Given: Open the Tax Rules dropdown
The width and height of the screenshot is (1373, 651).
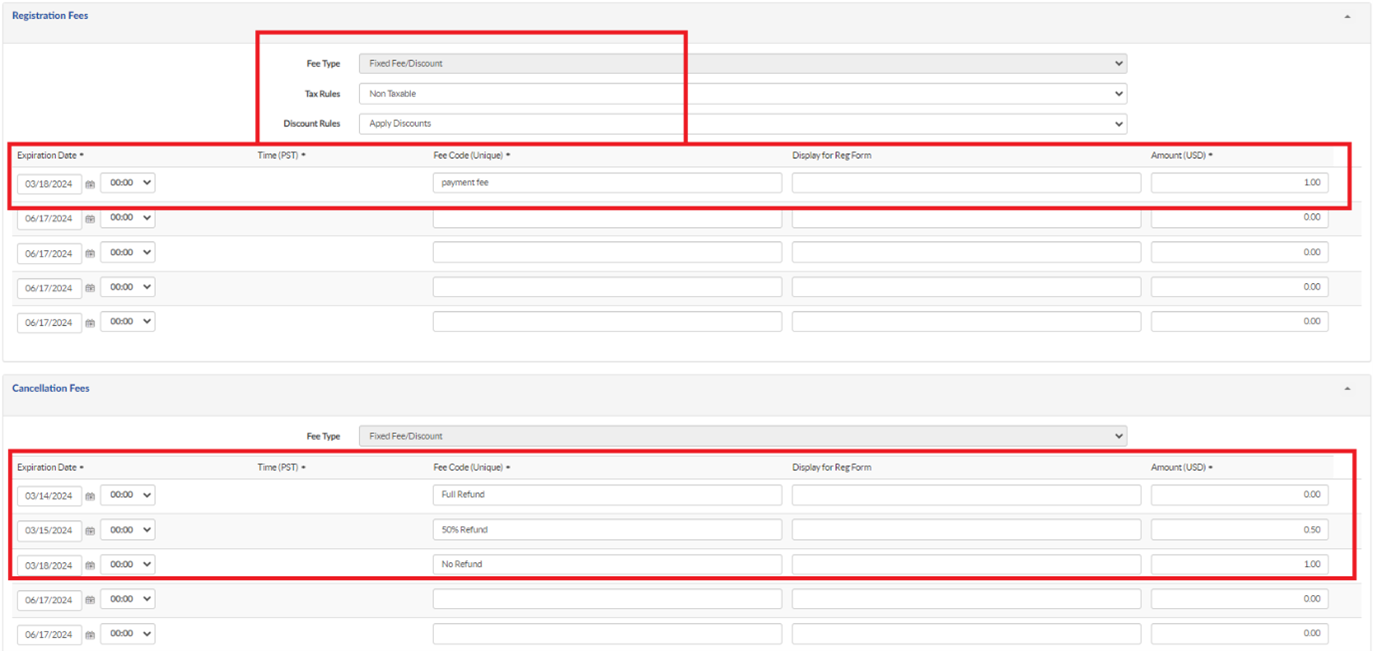Looking at the screenshot, I should tap(742, 94).
